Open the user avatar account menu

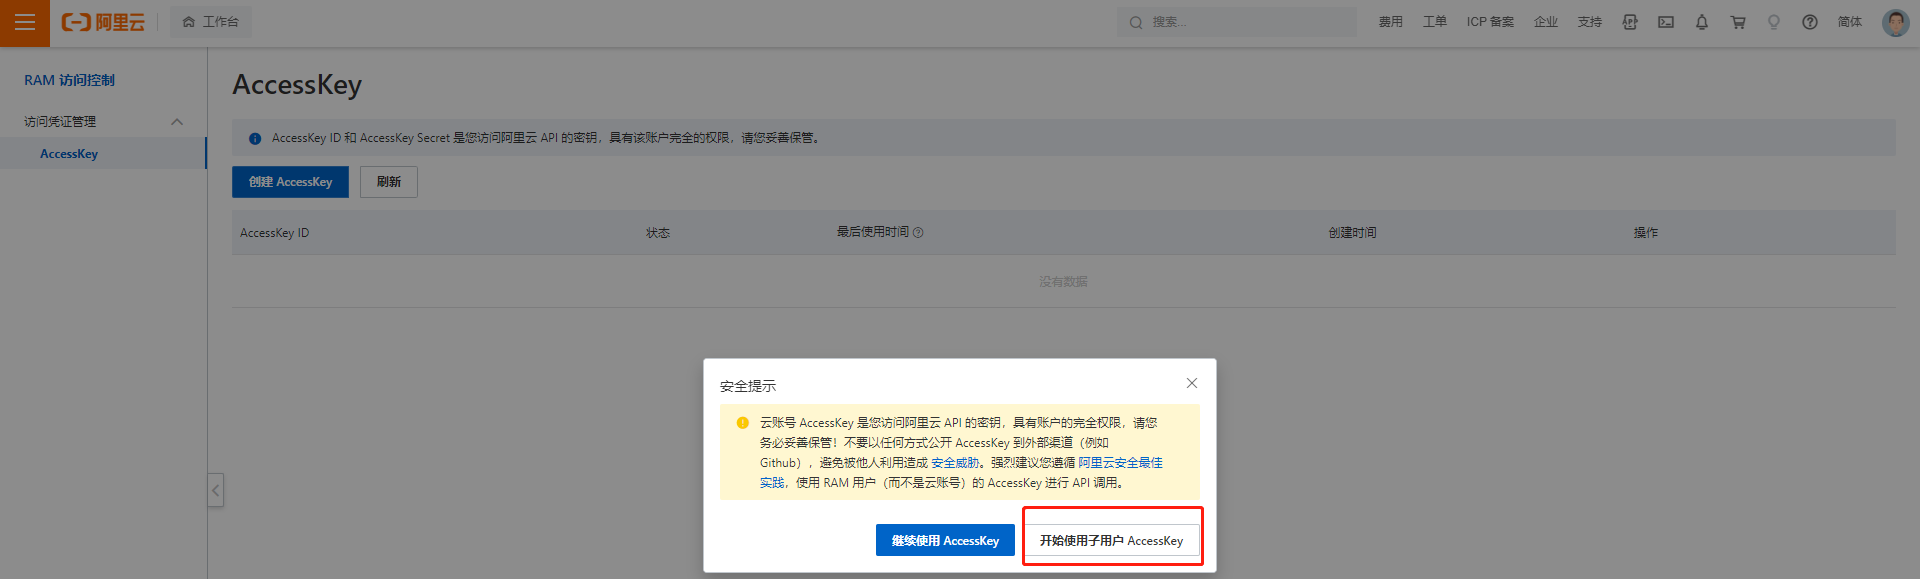click(x=1895, y=22)
